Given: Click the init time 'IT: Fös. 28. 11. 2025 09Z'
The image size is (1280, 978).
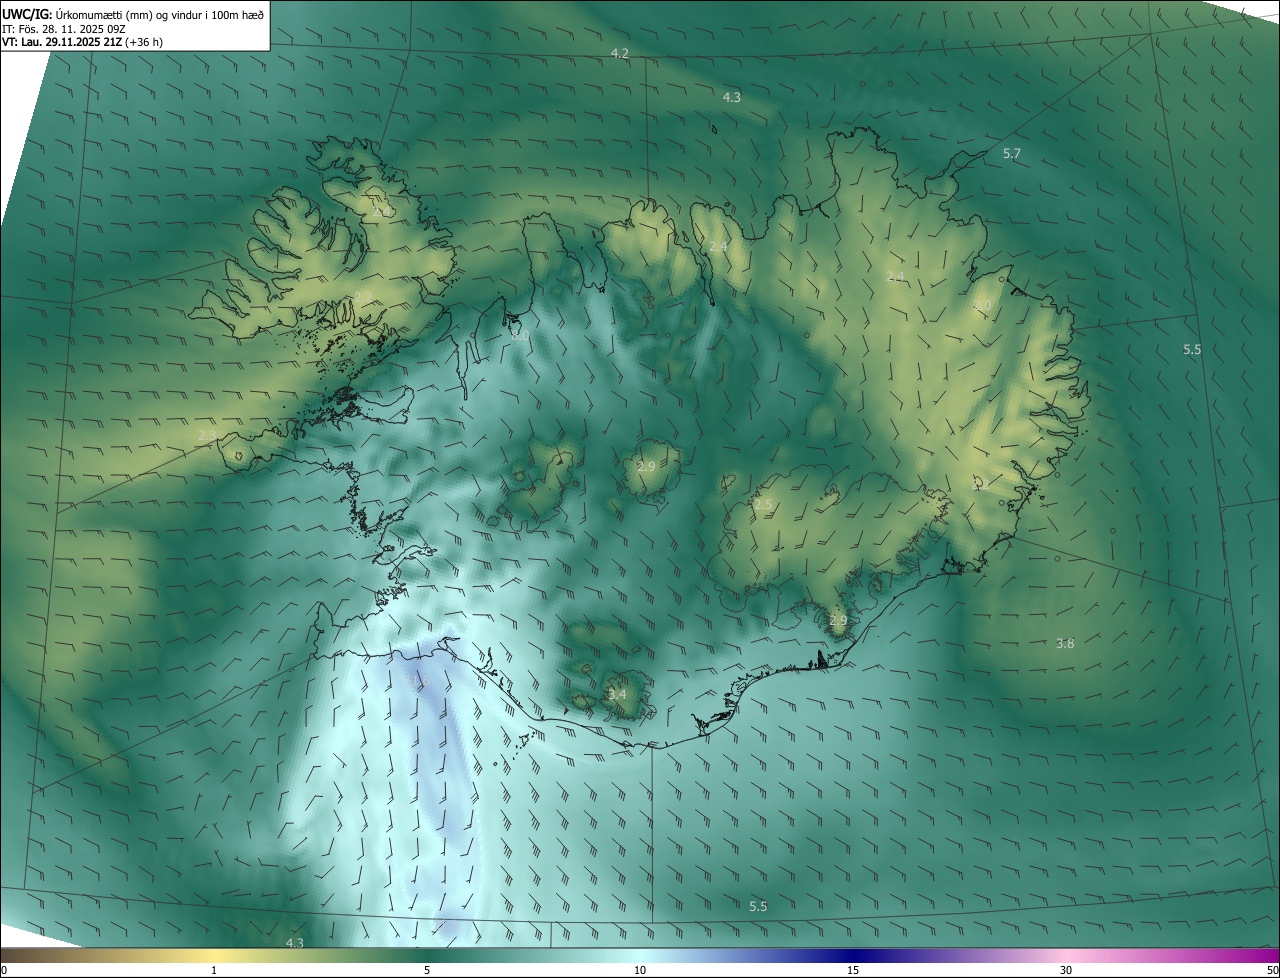Looking at the screenshot, I should (65, 28).
